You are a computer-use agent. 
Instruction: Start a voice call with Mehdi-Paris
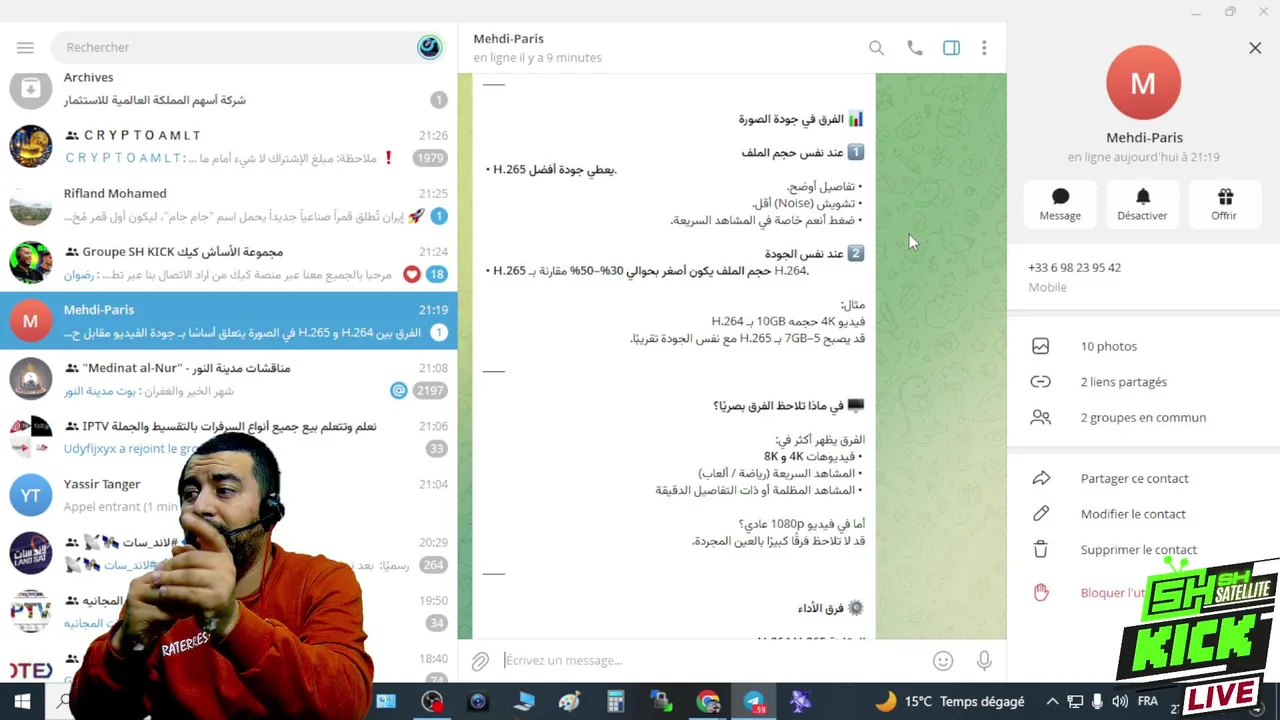[x=914, y=48]
